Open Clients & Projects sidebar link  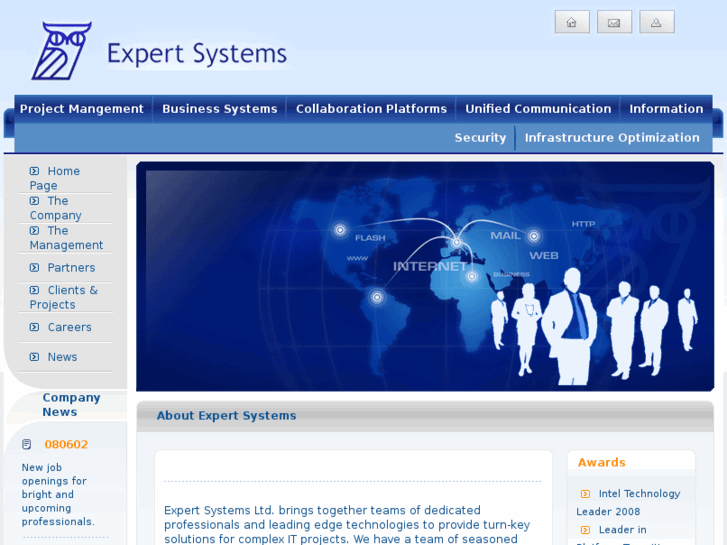(x=64, y=297)
